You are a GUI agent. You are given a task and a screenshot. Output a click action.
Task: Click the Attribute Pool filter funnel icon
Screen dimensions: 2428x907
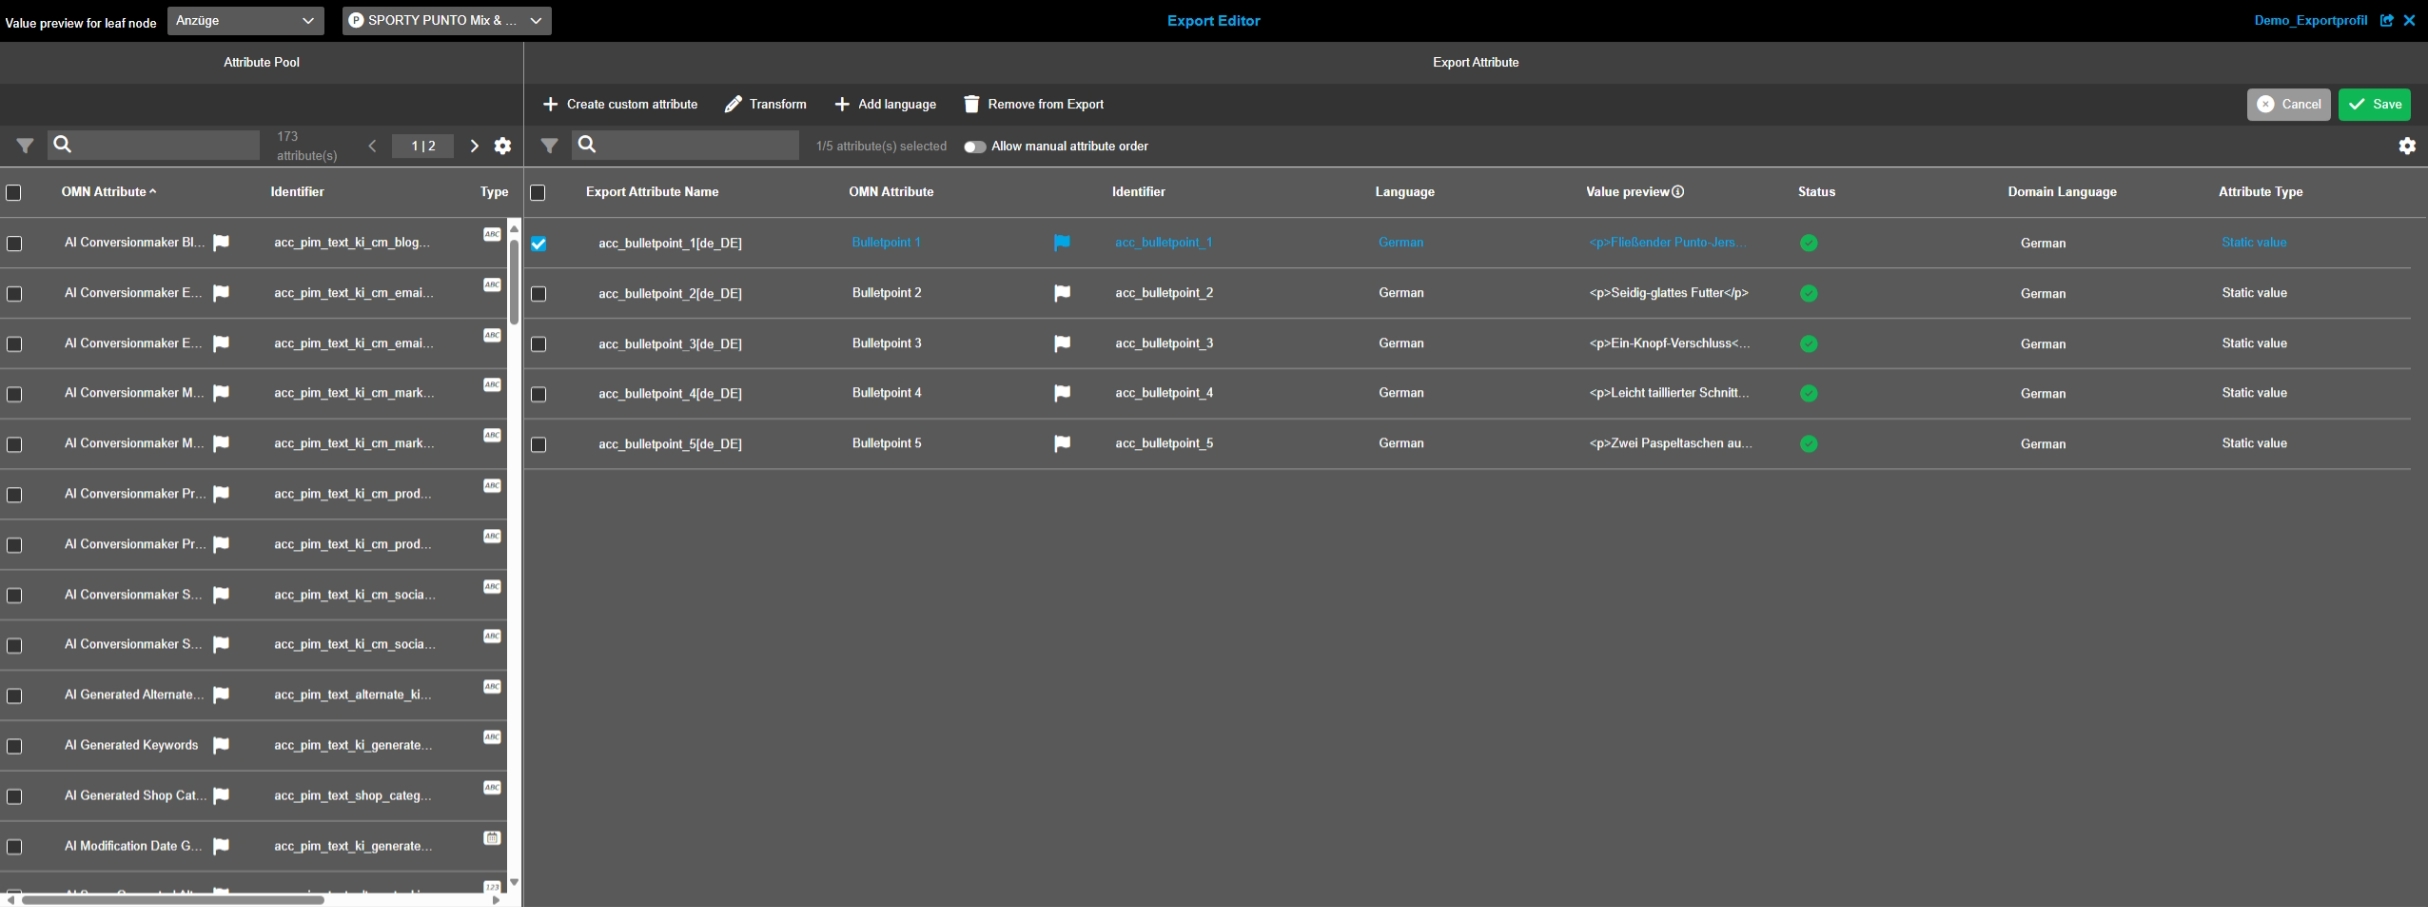point(25,146)
